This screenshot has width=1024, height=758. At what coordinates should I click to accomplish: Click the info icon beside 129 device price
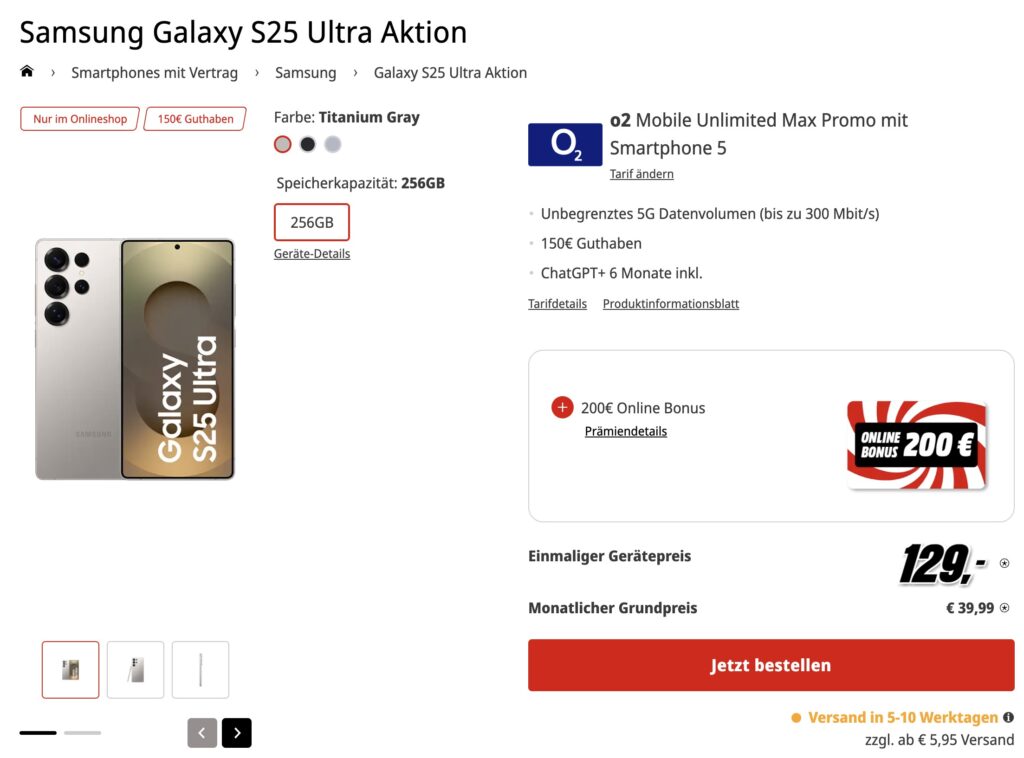point(1004,563)
